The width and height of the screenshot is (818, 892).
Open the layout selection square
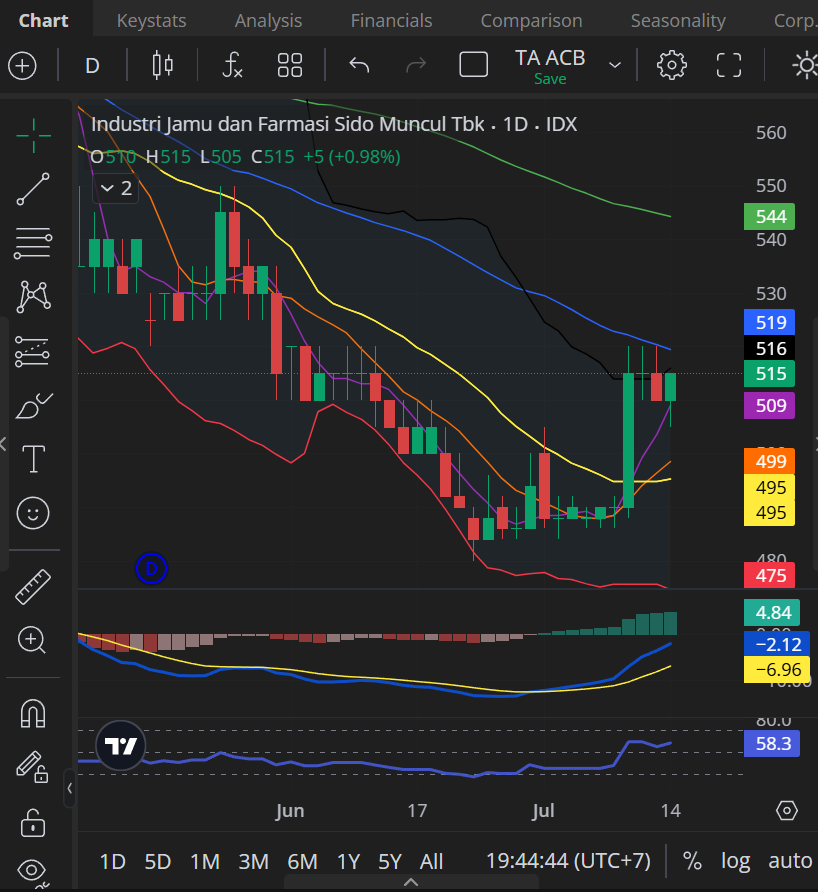(473, 65)
